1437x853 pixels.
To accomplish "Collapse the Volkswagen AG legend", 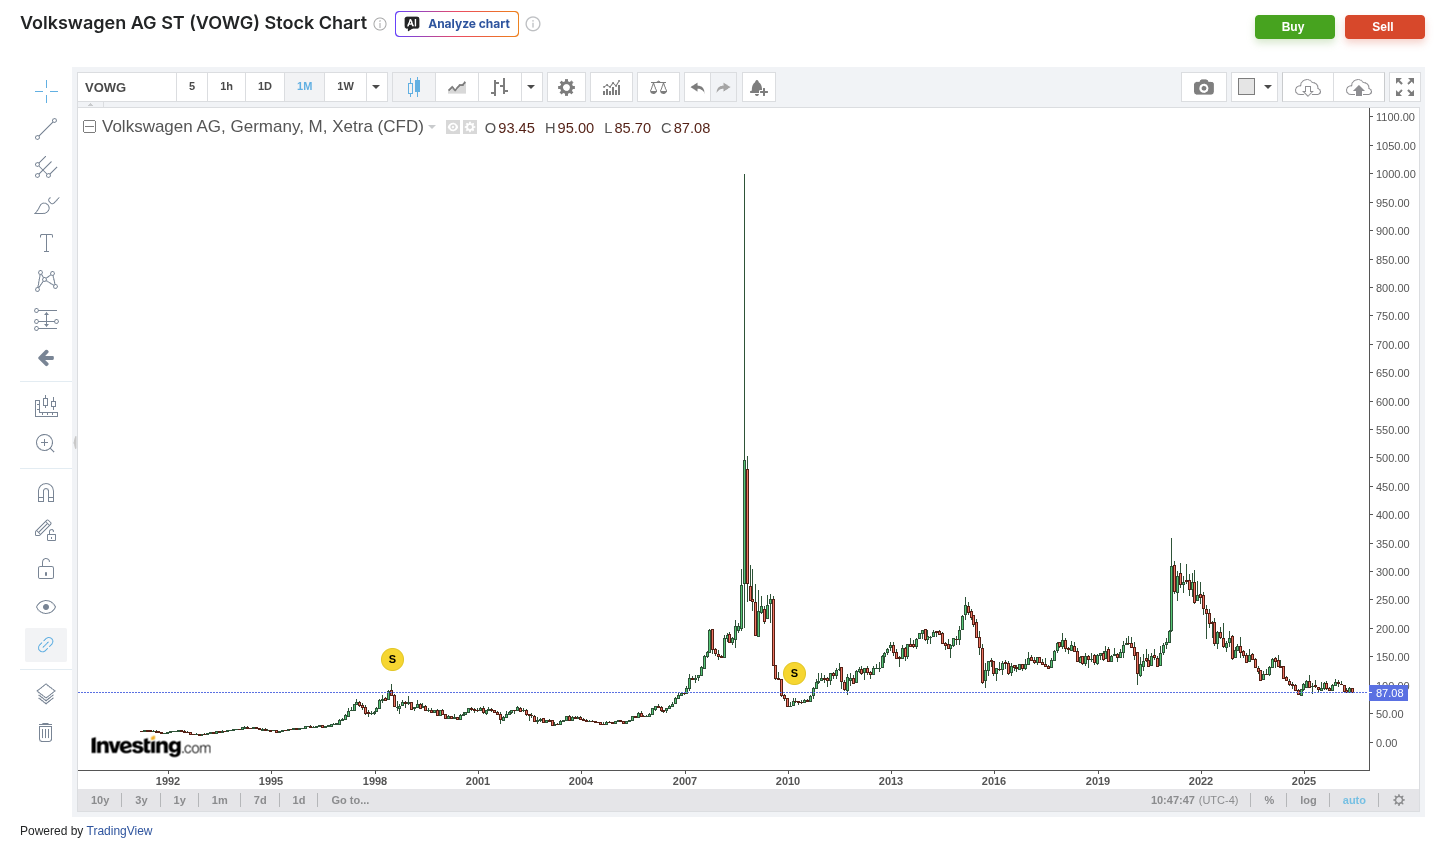I will point(89,127).
